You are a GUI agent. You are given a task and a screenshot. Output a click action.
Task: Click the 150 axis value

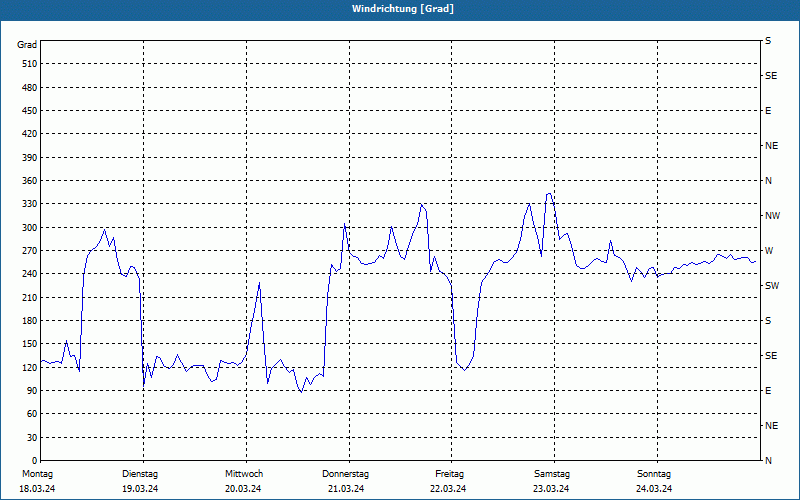click(30, 343)
